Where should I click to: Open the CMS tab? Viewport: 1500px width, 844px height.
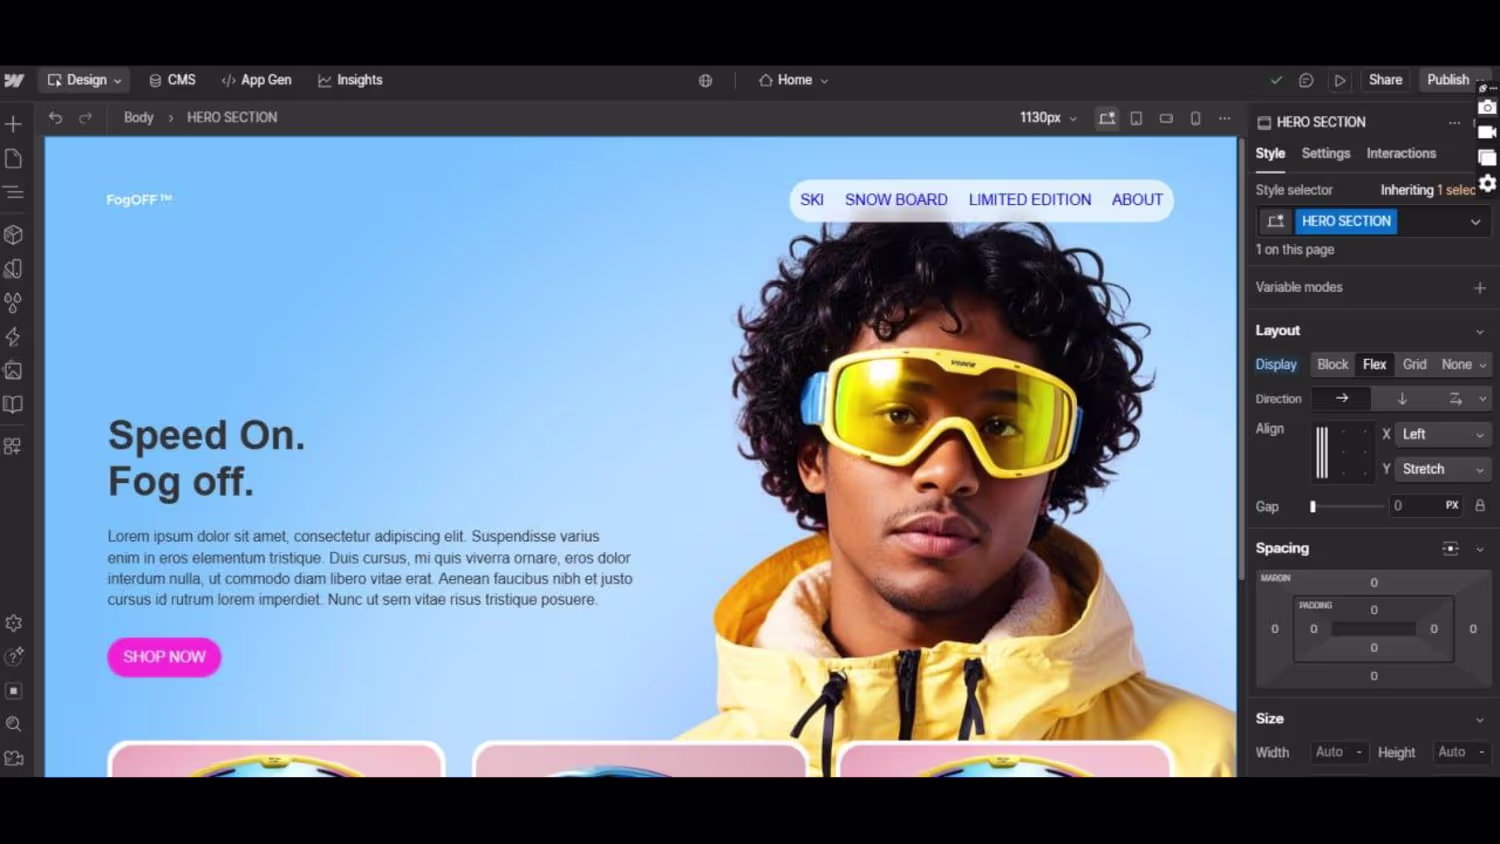click(x=172, y=80)
